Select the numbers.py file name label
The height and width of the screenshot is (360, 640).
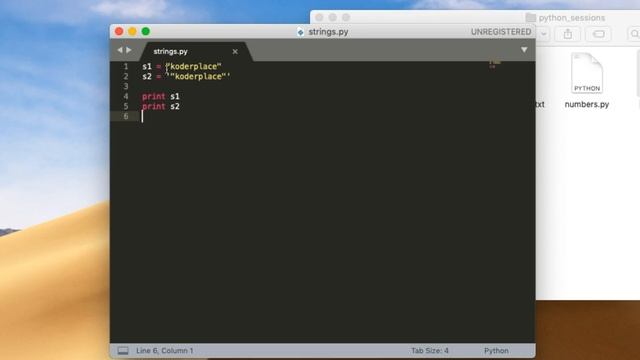click(x=587, y=104)
